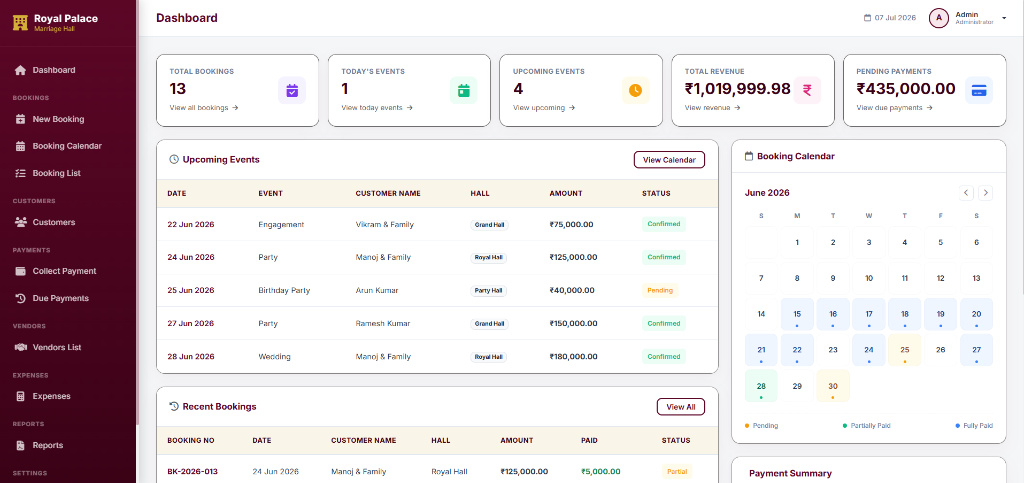This screenshot has width=1024, height=483.
Task: Click the View All recent bookings button
Action: point(680,407)
